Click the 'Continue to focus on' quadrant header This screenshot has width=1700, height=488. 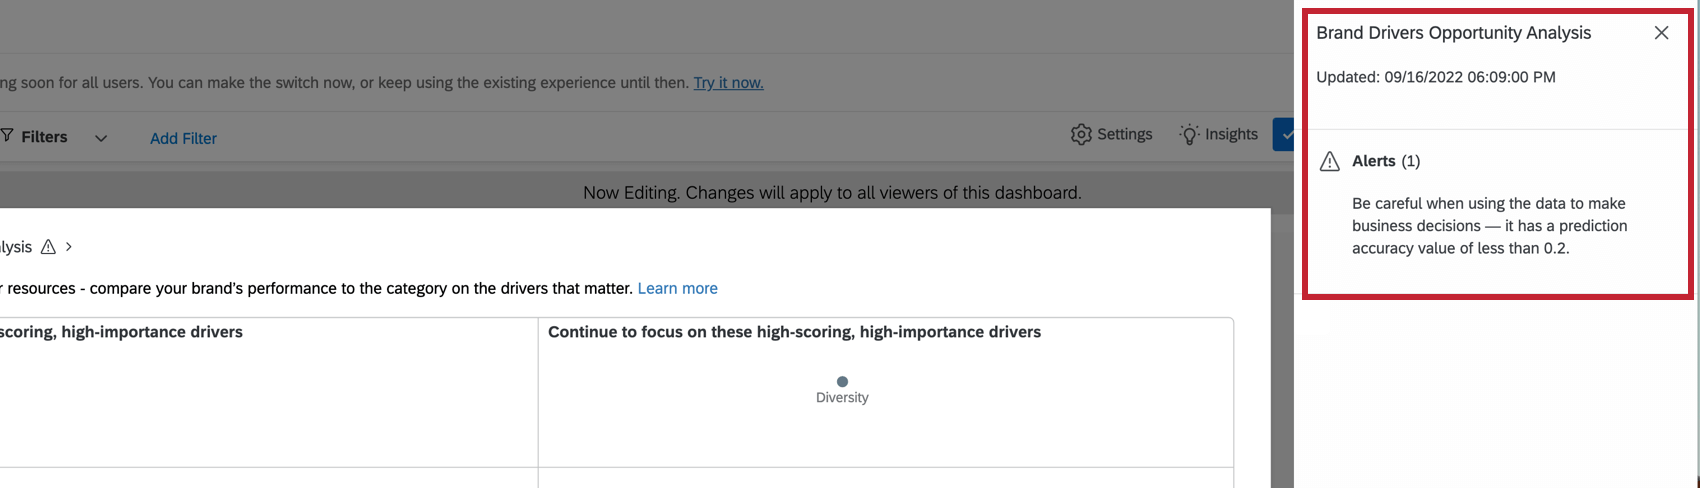coord(794,332)
